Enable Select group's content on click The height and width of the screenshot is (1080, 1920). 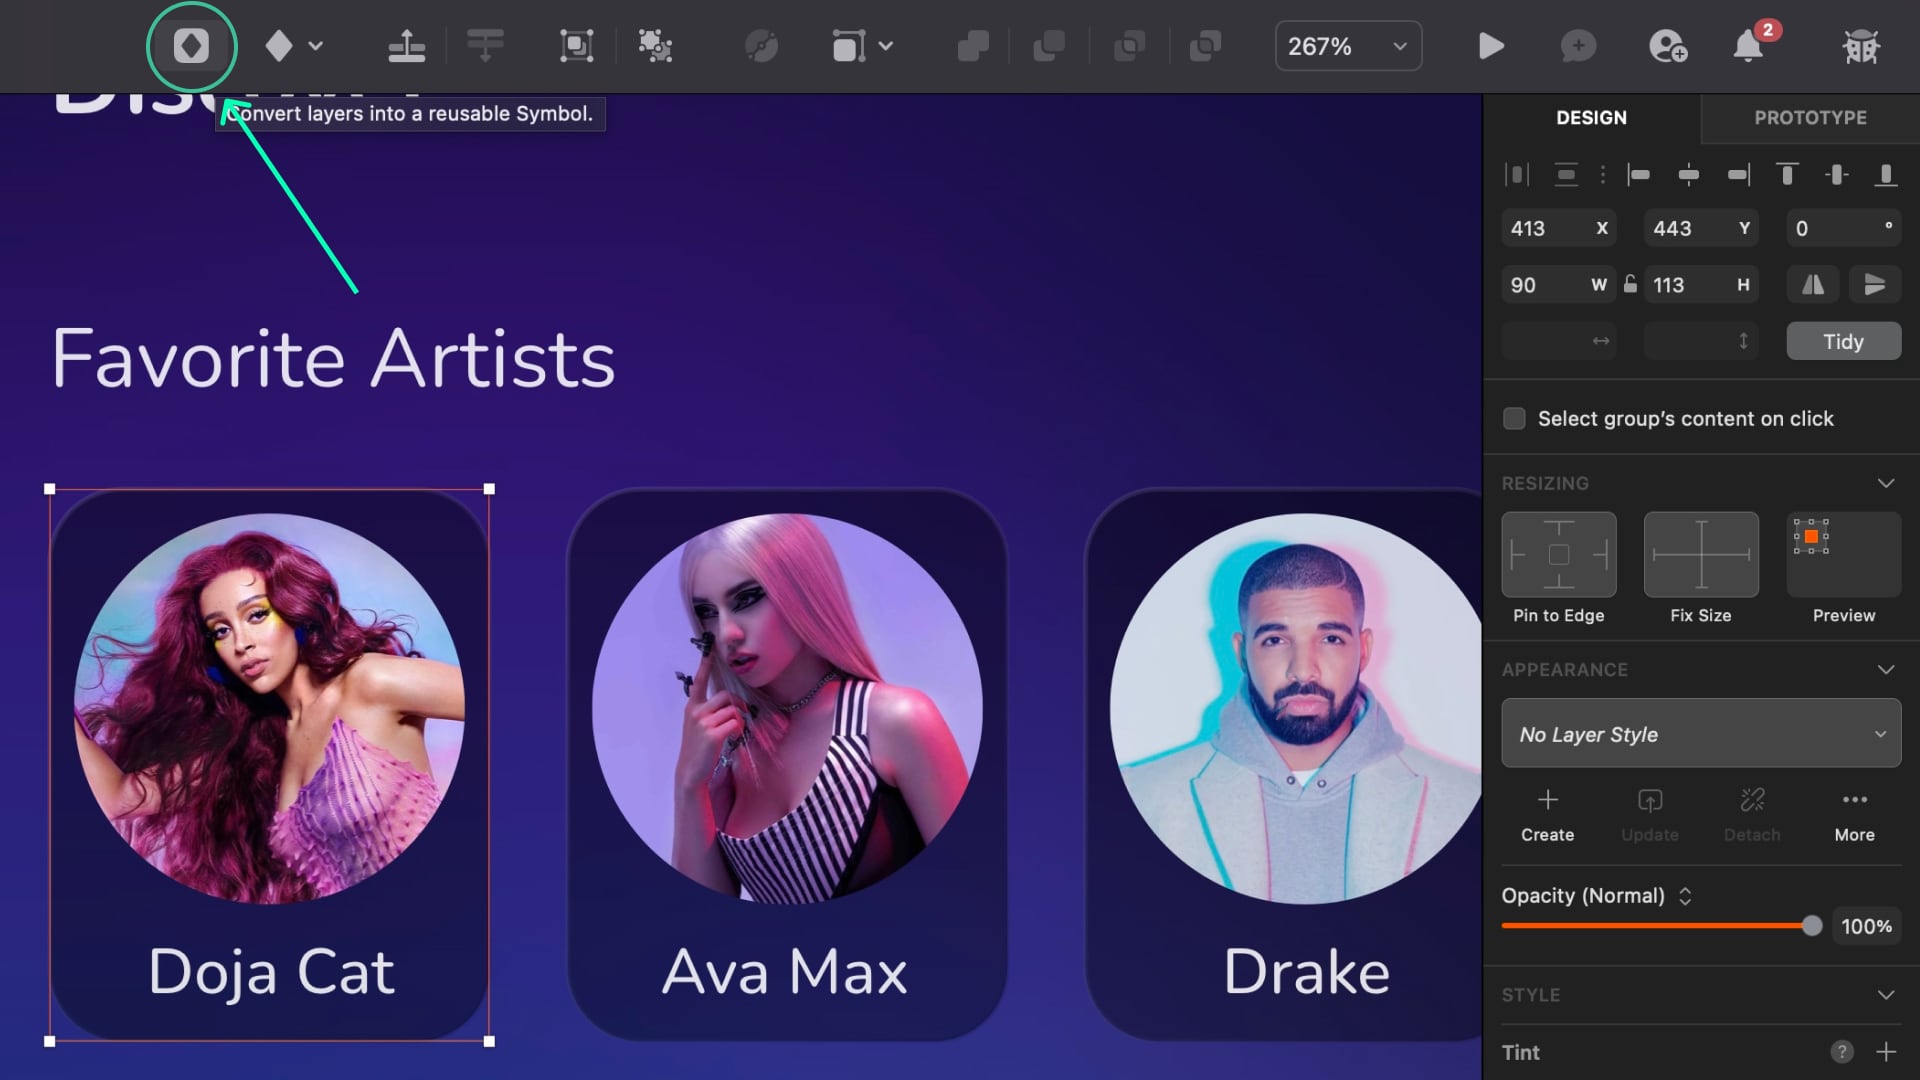click(1514, 418)
